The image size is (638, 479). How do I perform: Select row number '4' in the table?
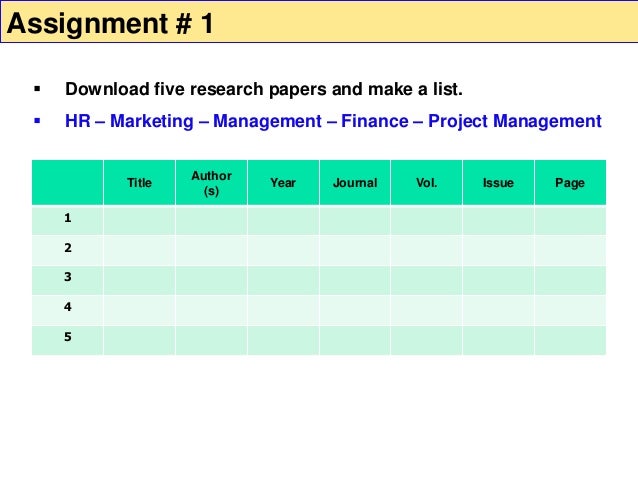[x=68, y=307]
